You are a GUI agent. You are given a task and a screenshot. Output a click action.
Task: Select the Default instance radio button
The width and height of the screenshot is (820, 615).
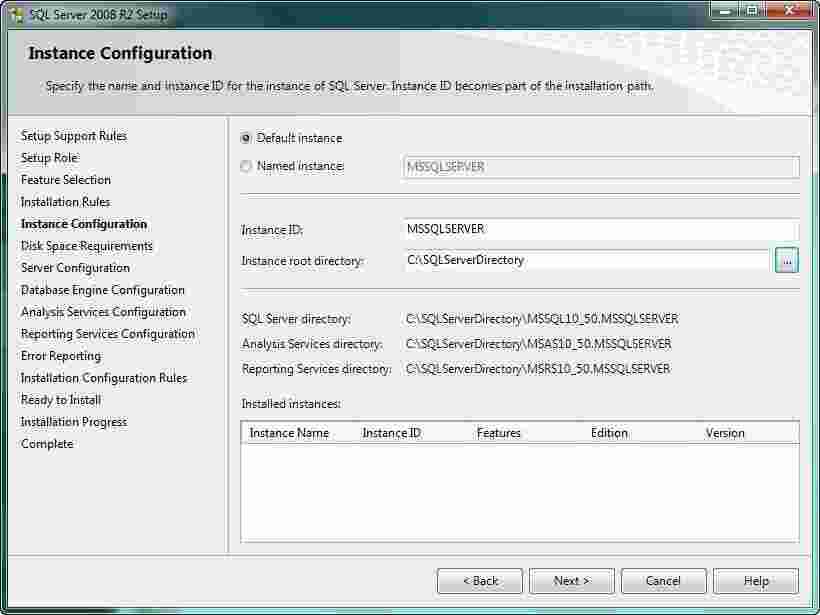pos(246,138)
